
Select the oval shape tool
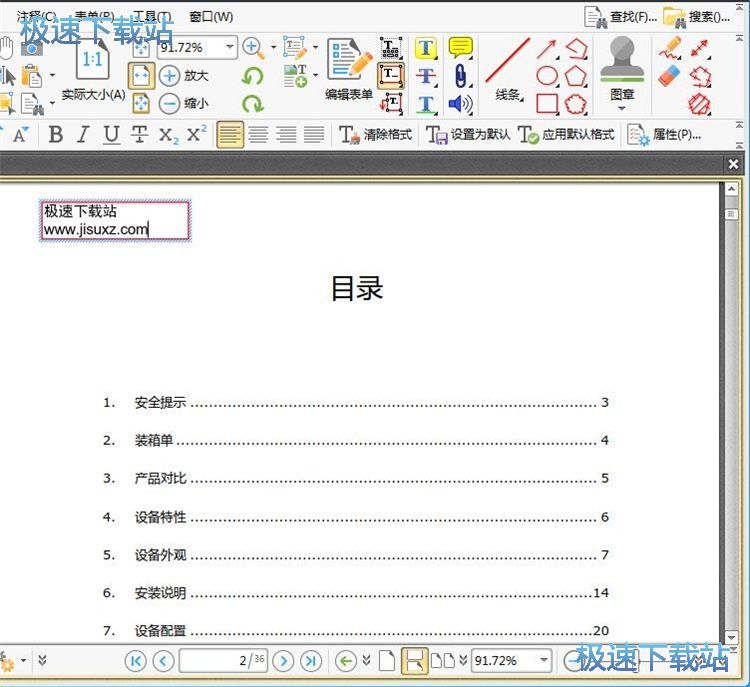click(x=547, y=76)
